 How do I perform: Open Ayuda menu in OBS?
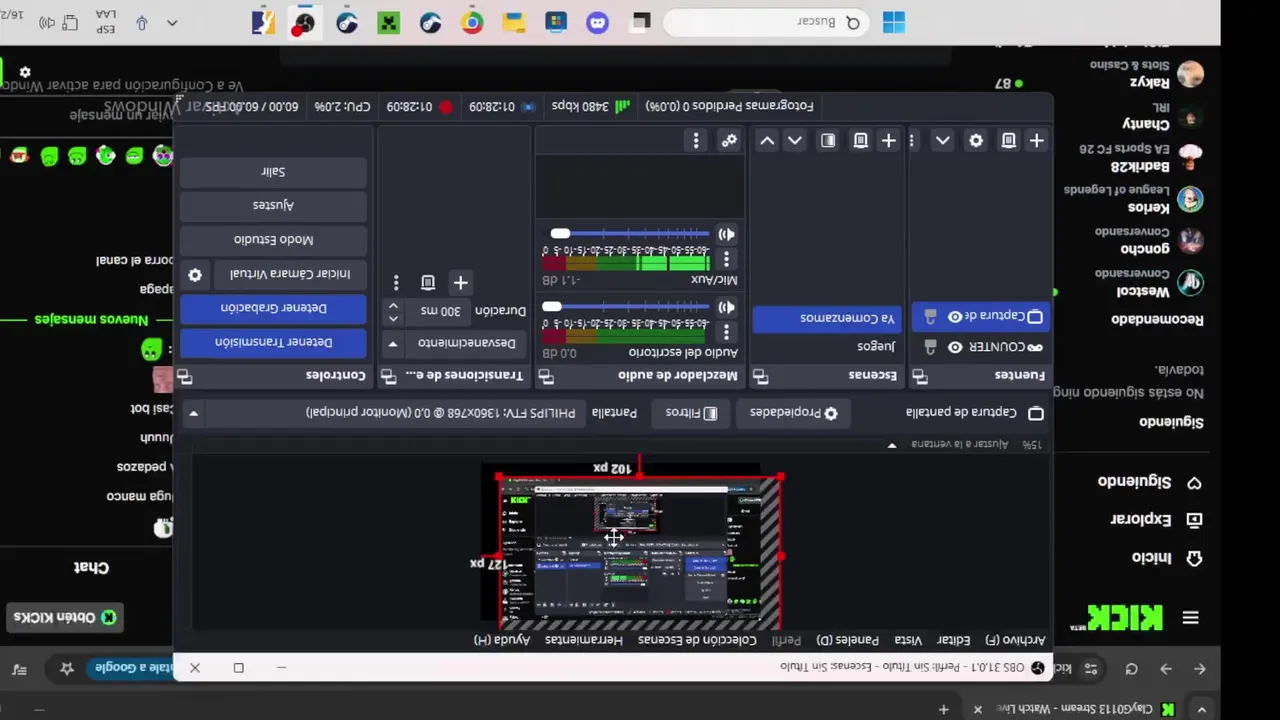click(503, 640)
